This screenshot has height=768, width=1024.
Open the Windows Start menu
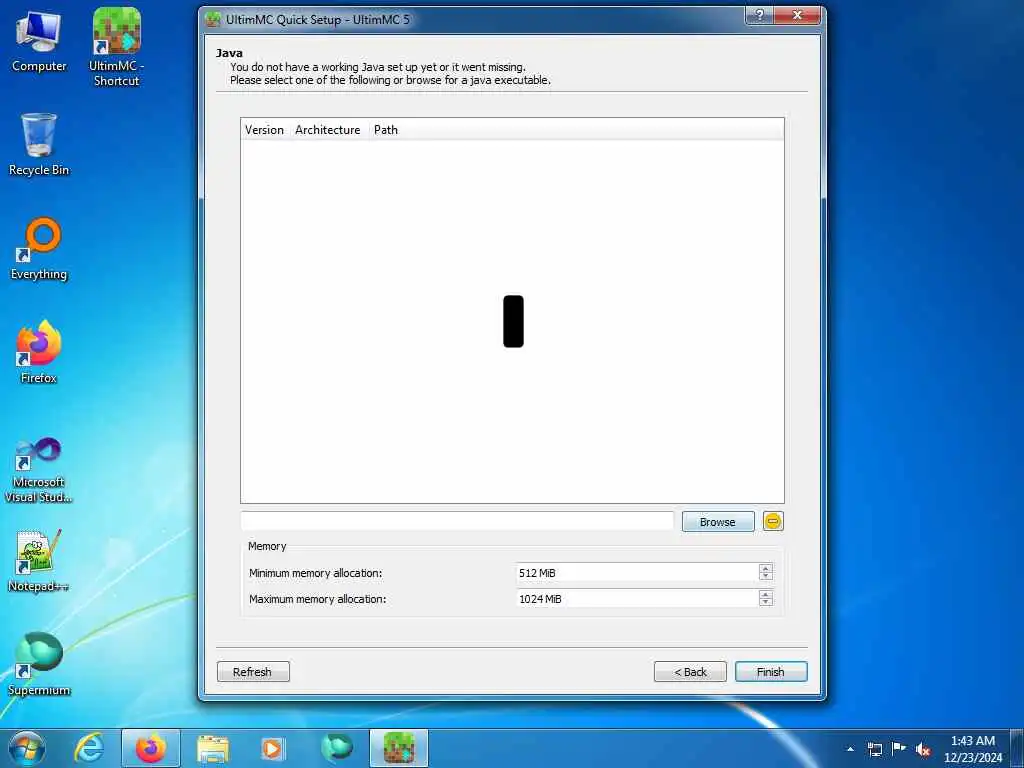pos(27,748)
